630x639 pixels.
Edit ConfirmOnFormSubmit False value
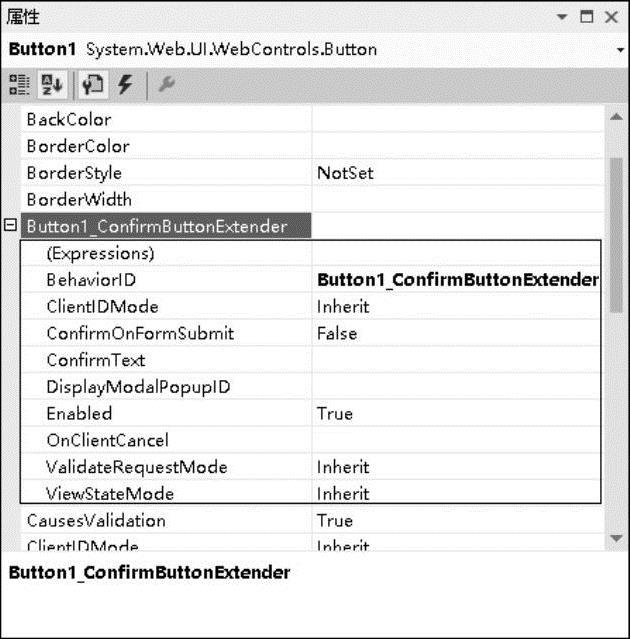point(456,333)
